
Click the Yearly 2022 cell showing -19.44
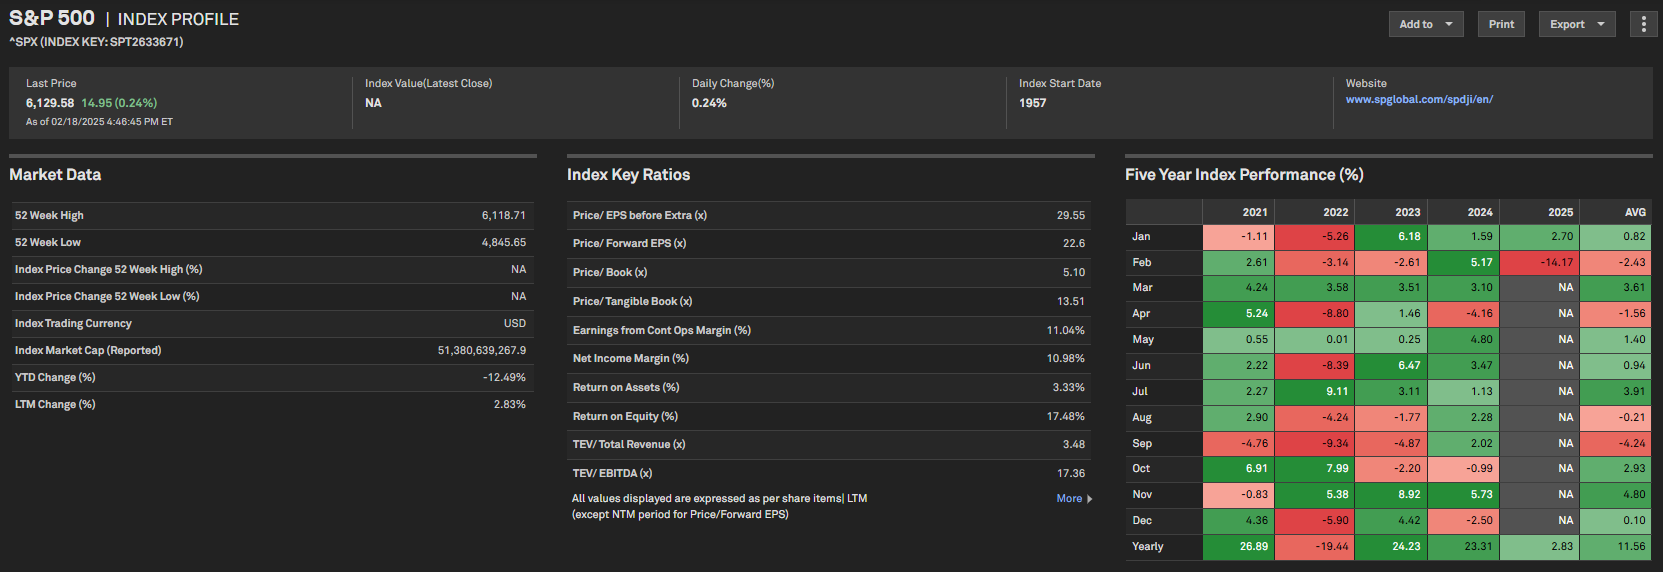pos(1315,547)
